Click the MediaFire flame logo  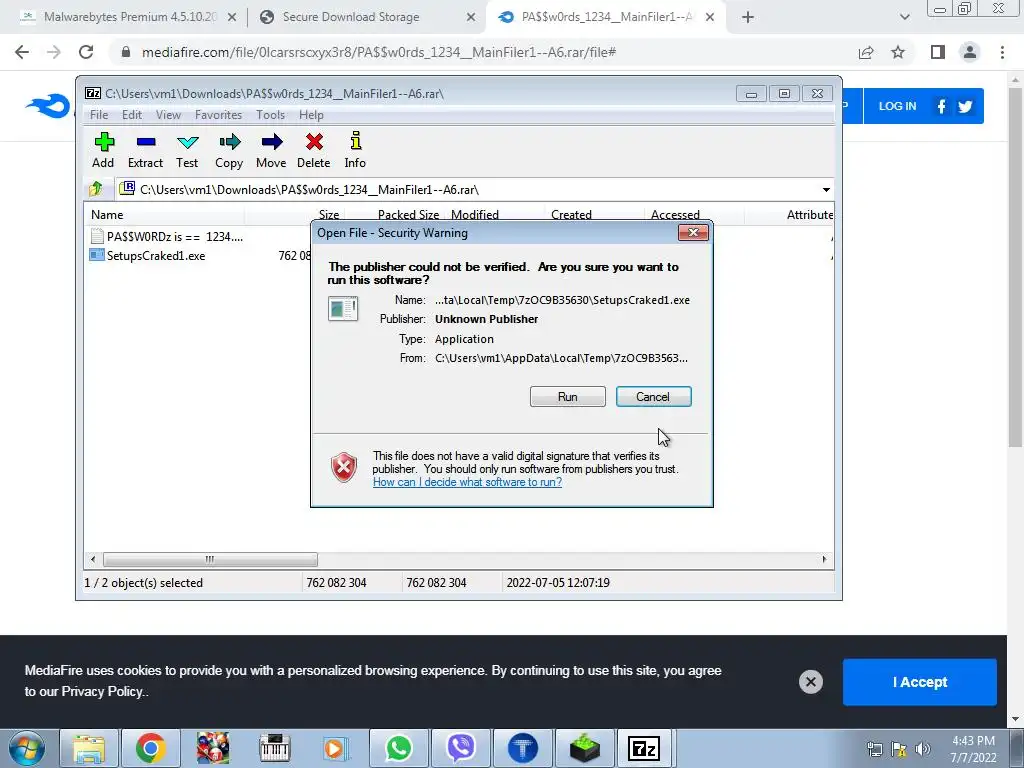point(48,106)
